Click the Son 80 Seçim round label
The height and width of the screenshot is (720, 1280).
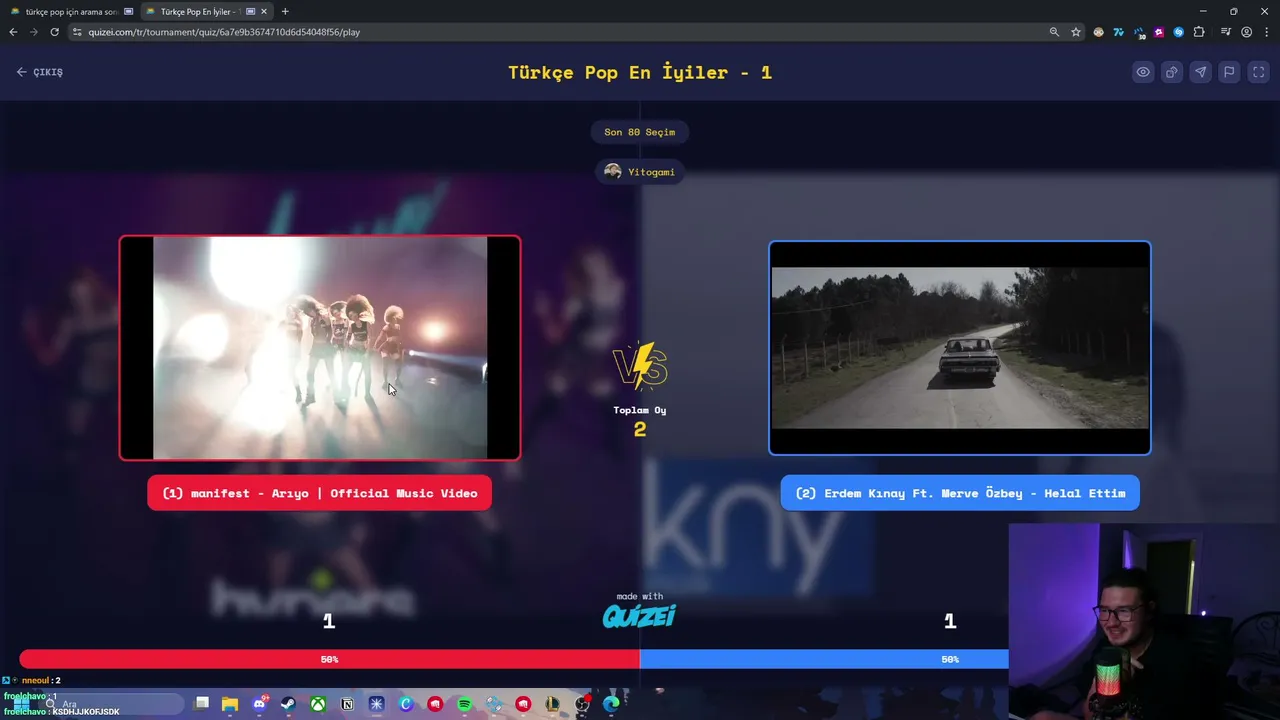click(x=640, y=132)
